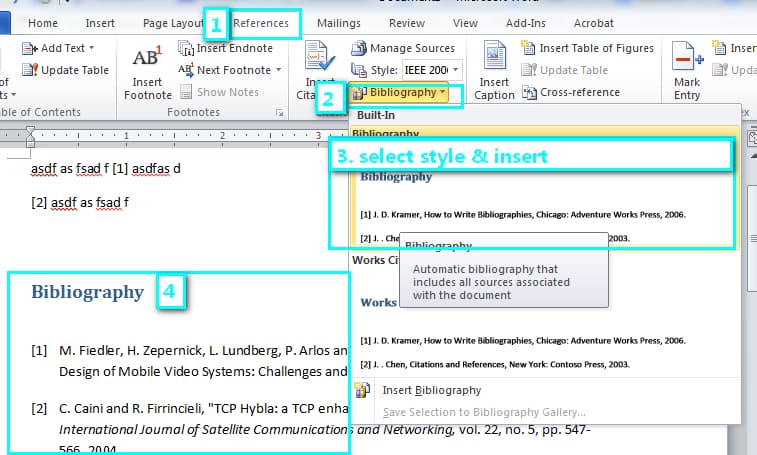Screen dimensions: 757x455
Task: Click Insert Table of Figures
Action: 588,48
